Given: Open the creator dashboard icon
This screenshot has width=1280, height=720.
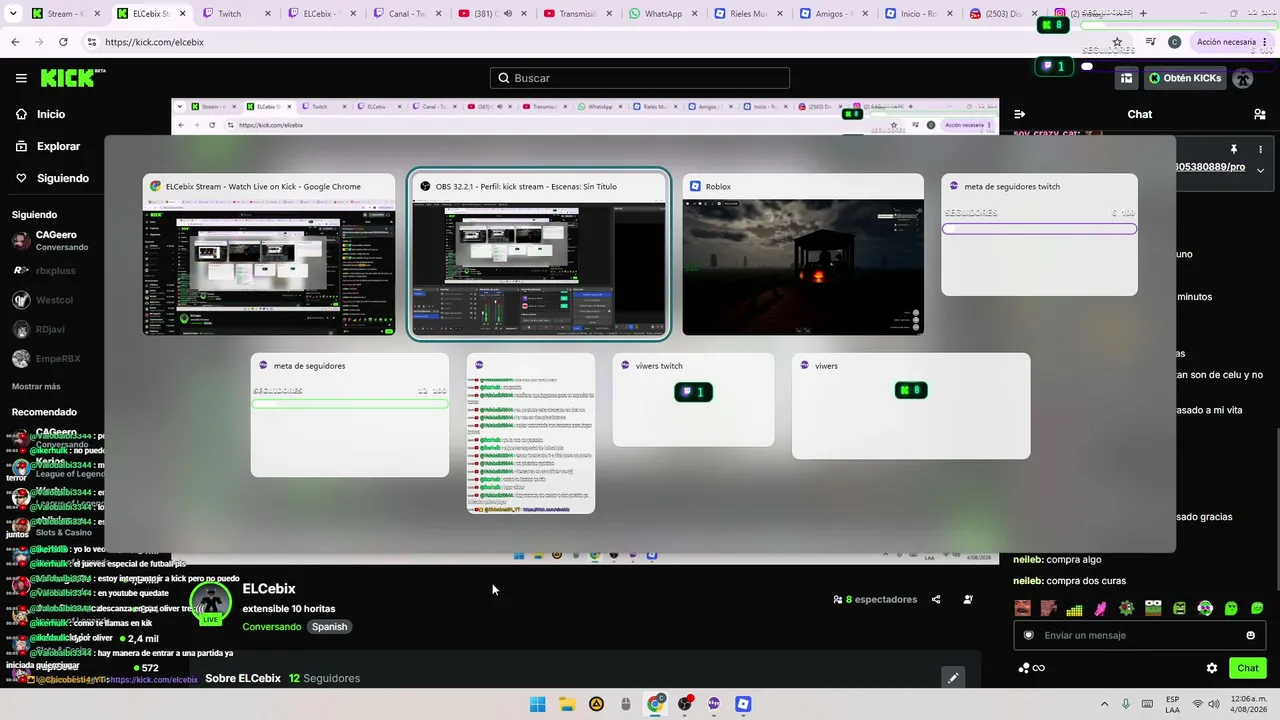Looking at the screenshot, I should (1126, 78).
